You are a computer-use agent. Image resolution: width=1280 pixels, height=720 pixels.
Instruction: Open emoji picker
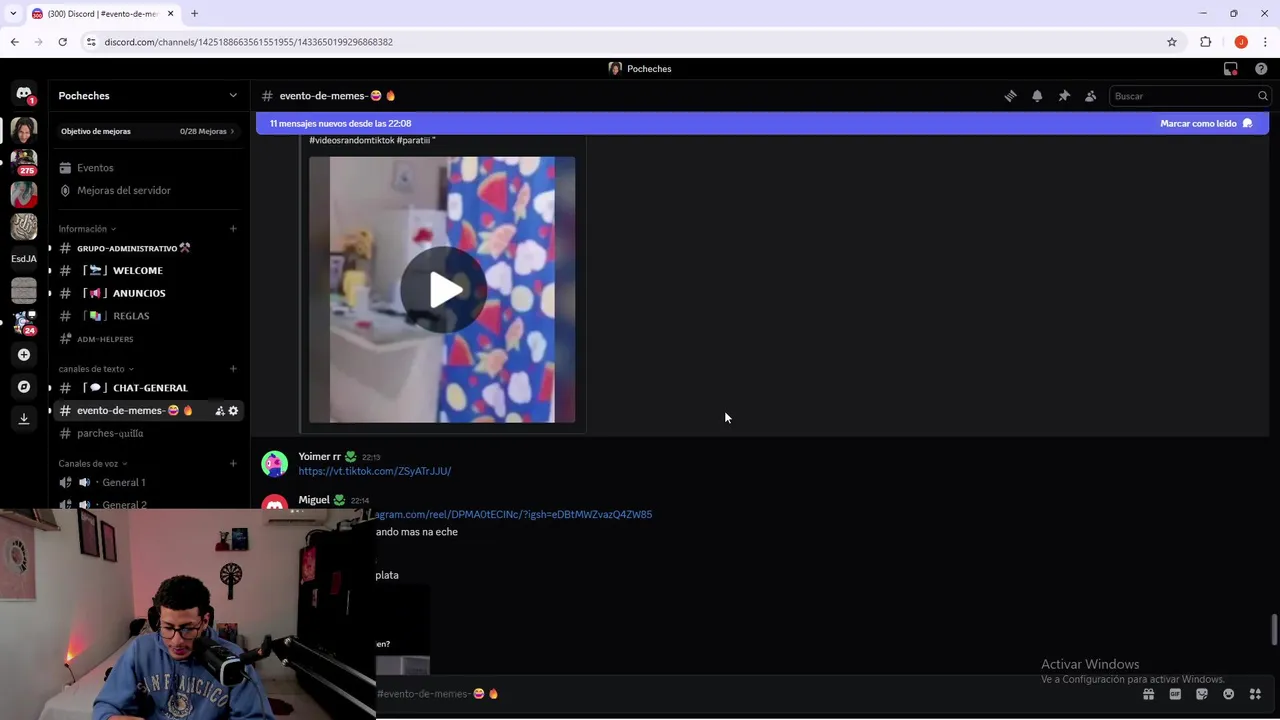1228,694
